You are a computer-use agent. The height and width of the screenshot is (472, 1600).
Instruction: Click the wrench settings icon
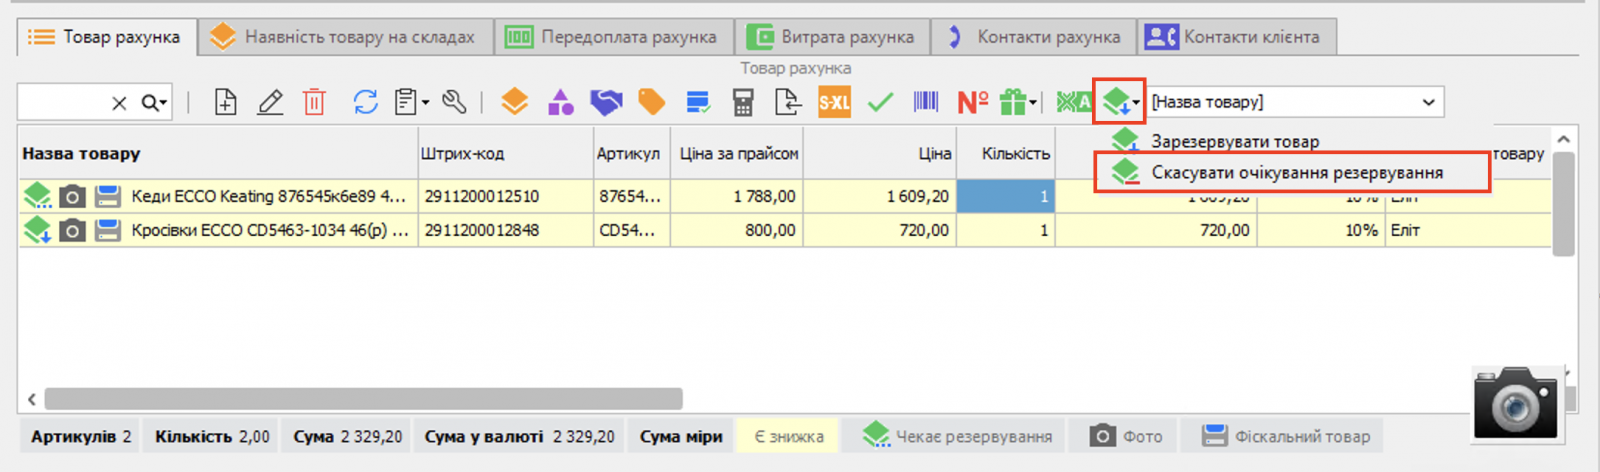pyautogui.click(x=454, y=102)
